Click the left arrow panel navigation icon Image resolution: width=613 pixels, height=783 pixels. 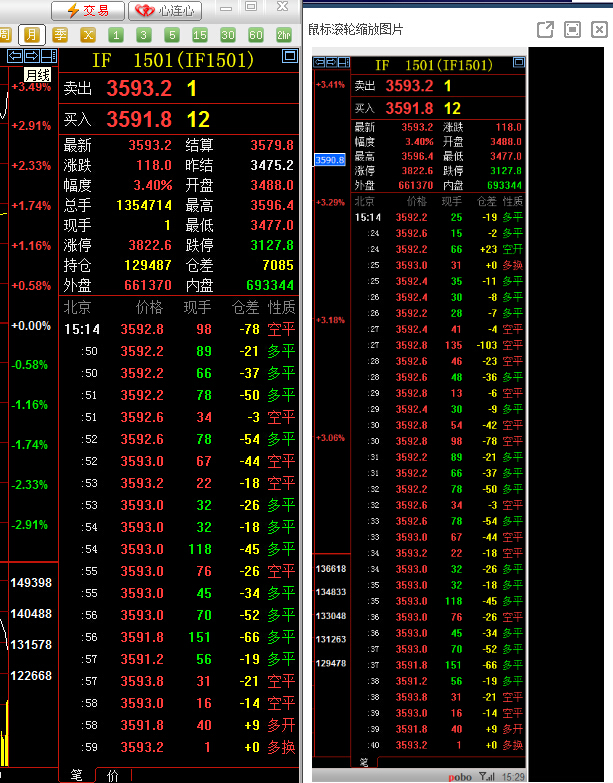coord(15,55)
